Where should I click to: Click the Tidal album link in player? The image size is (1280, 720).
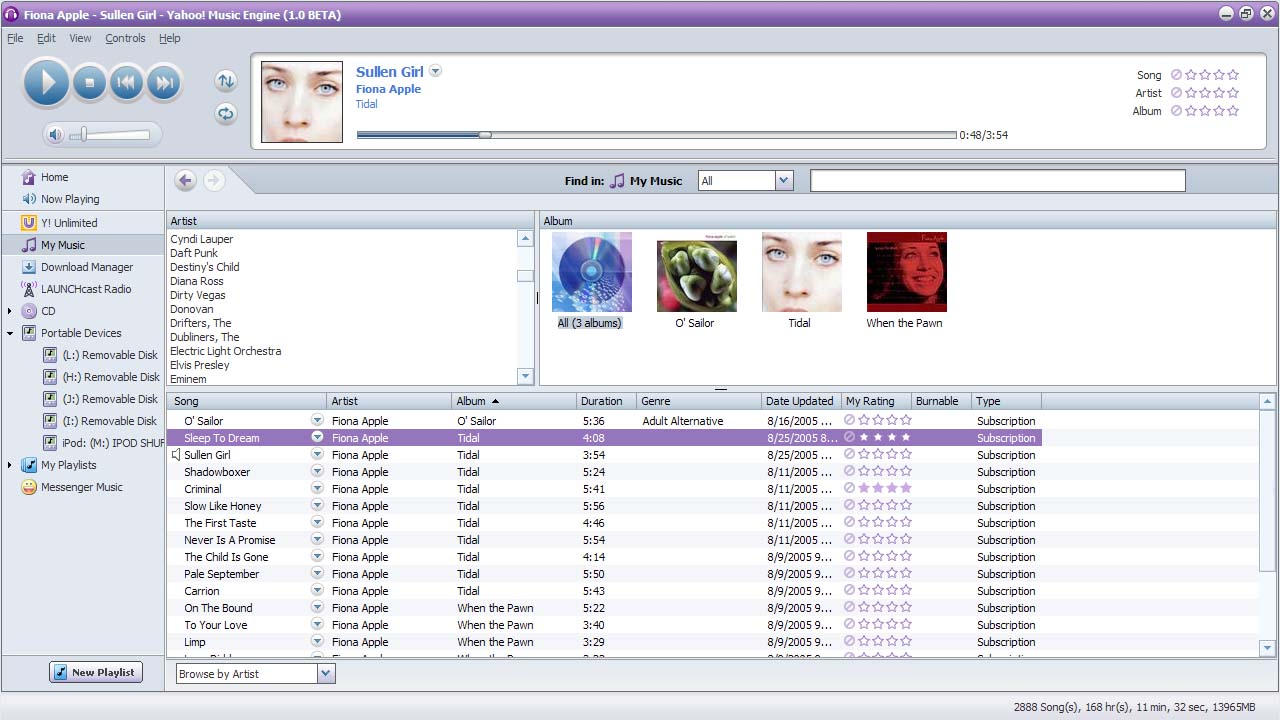pos(367,104)
